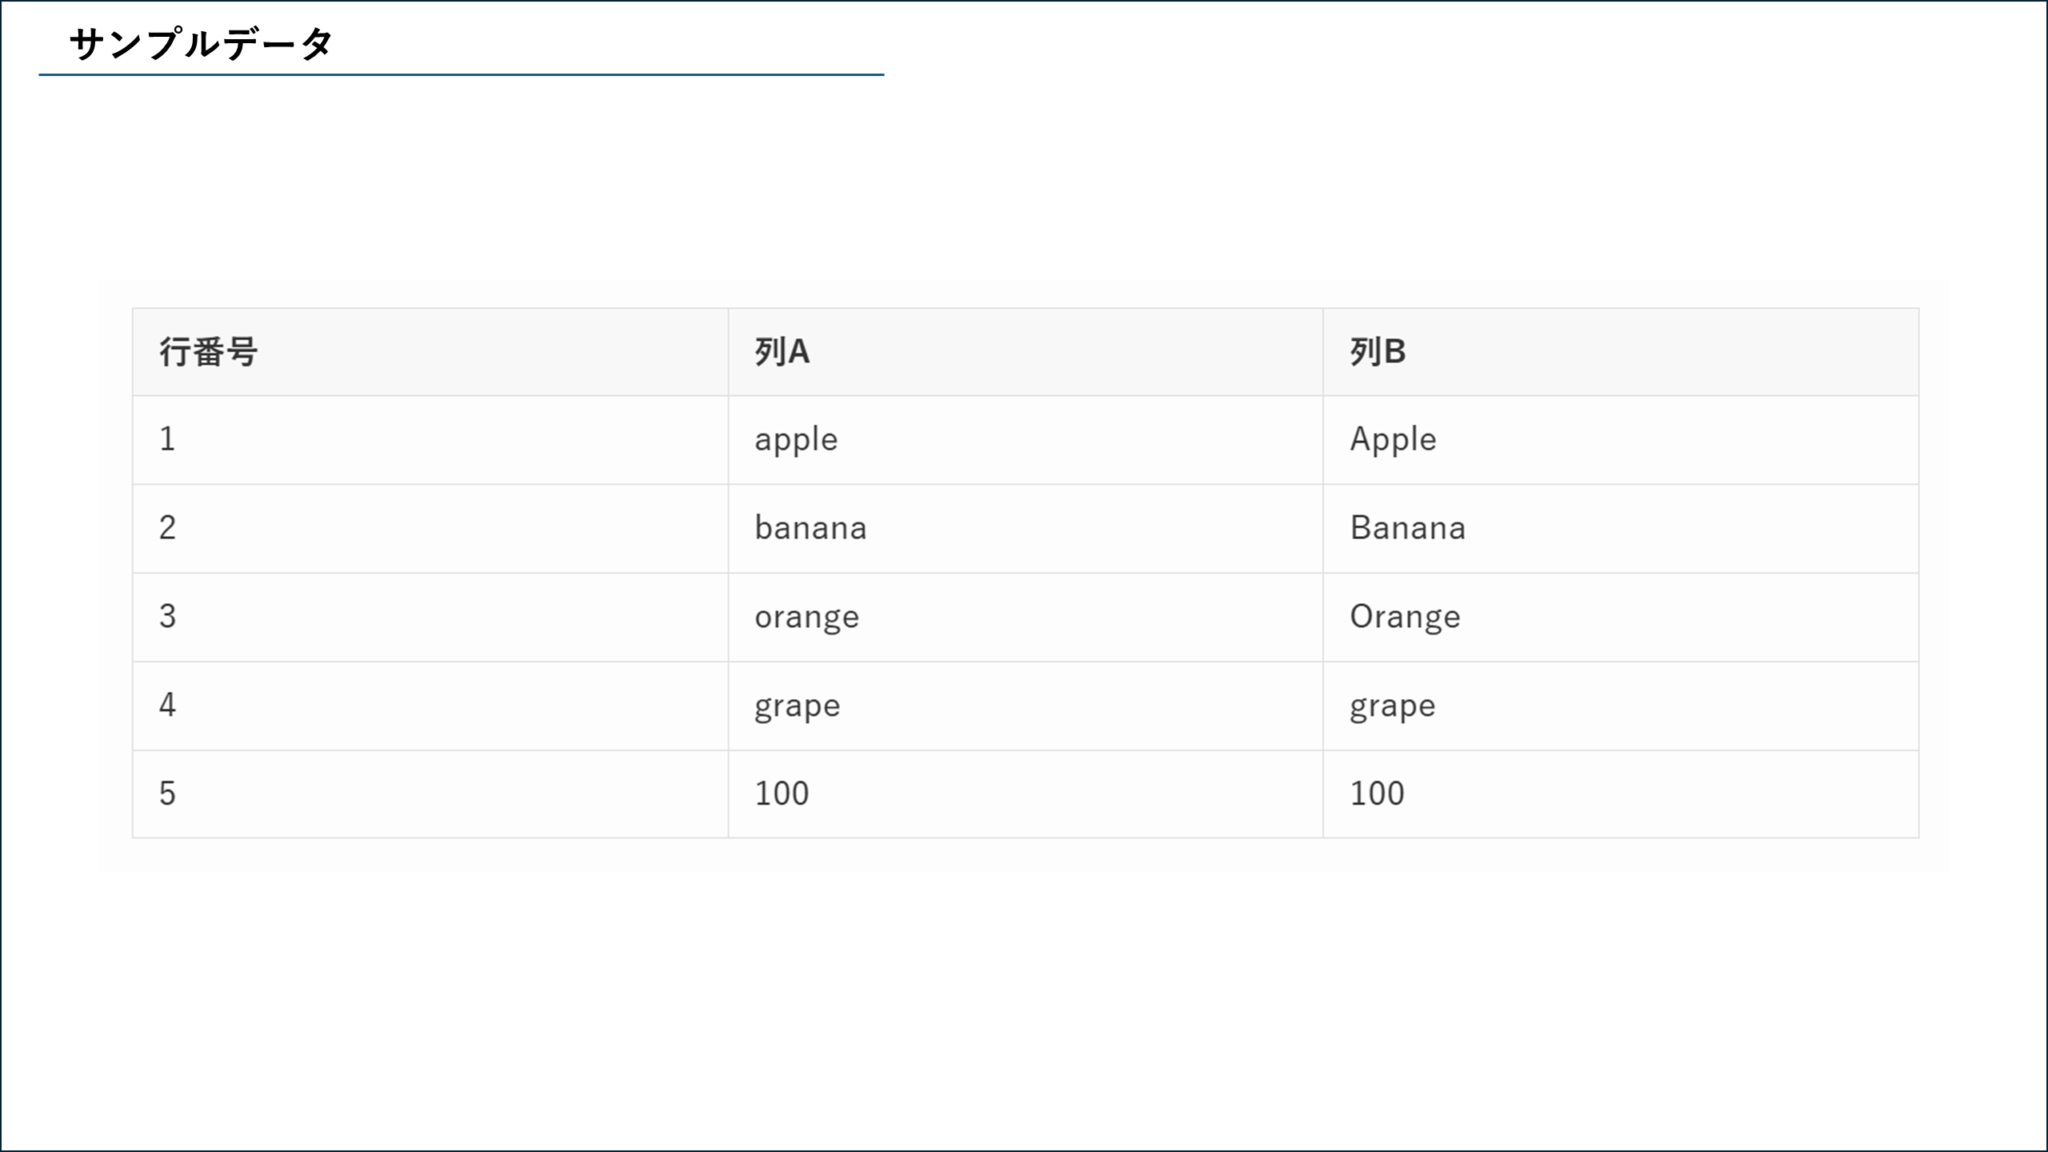Select the lowercase apple cell

tap(796, 439)
